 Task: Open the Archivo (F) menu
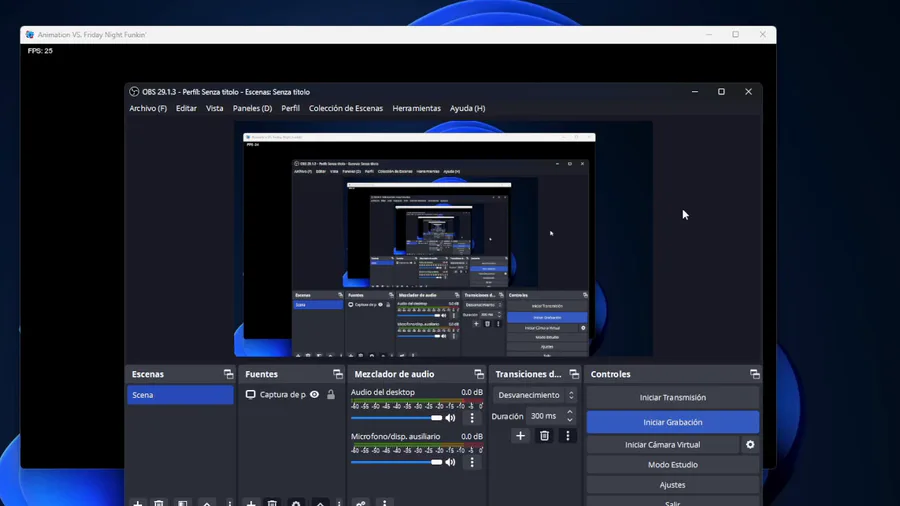[148, 108]
